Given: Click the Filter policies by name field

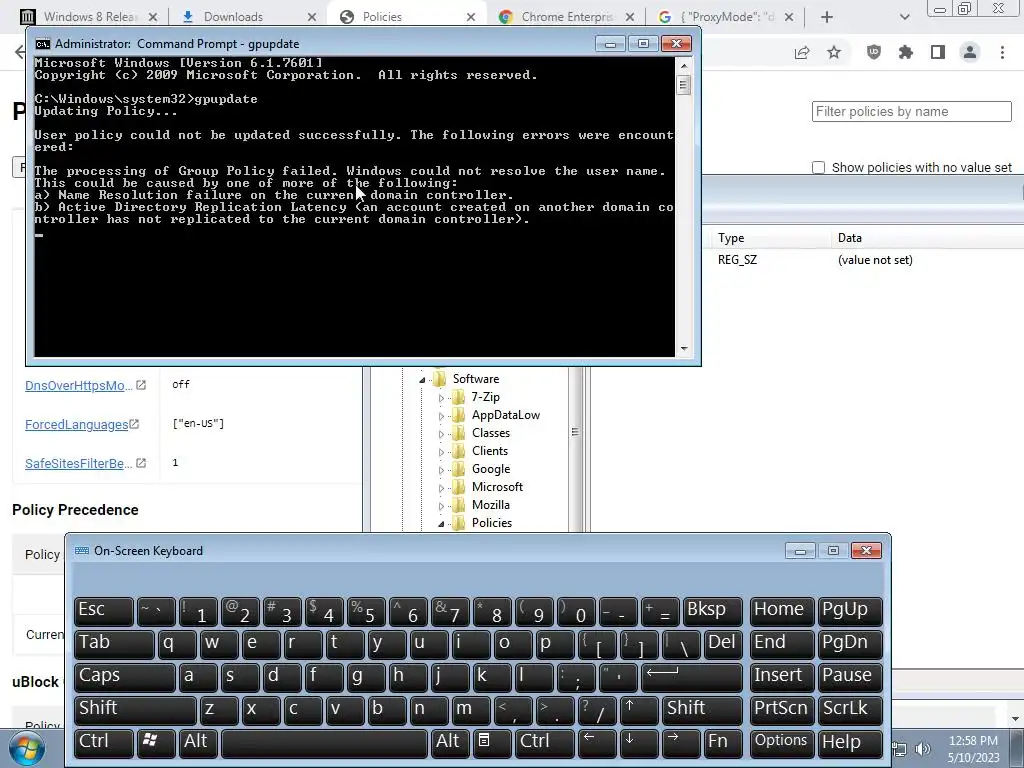Looking at the screenshot, I should click(x=912, y=111).
